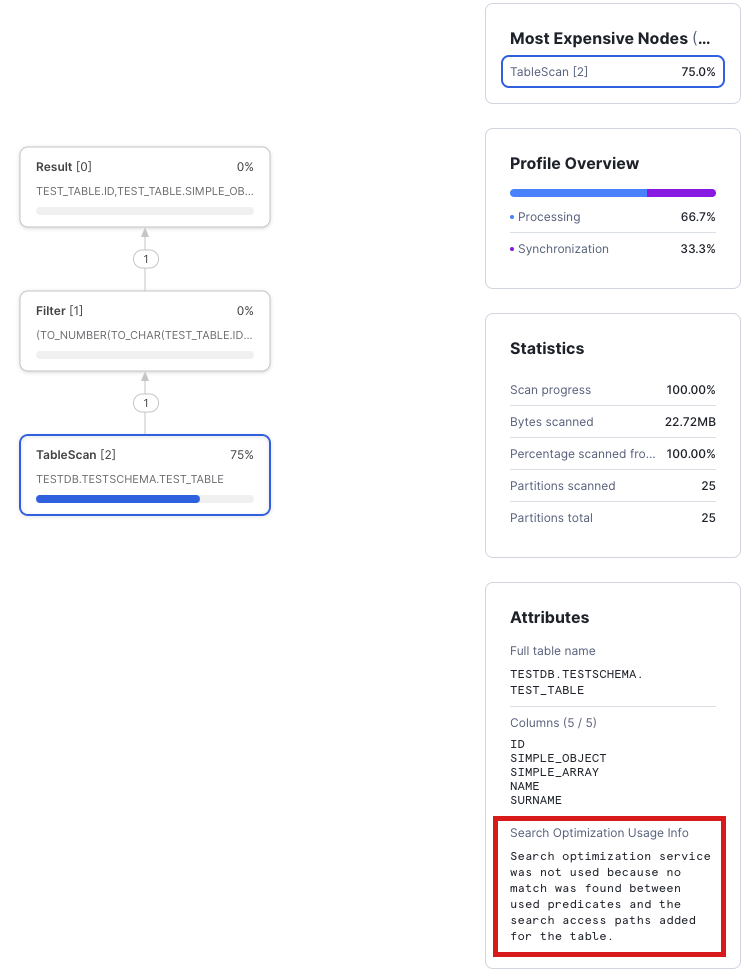Click the TableScan node's blue progress bar
Image resolution: width=747 pixels, height=977 pixels.
pos(118,498)
